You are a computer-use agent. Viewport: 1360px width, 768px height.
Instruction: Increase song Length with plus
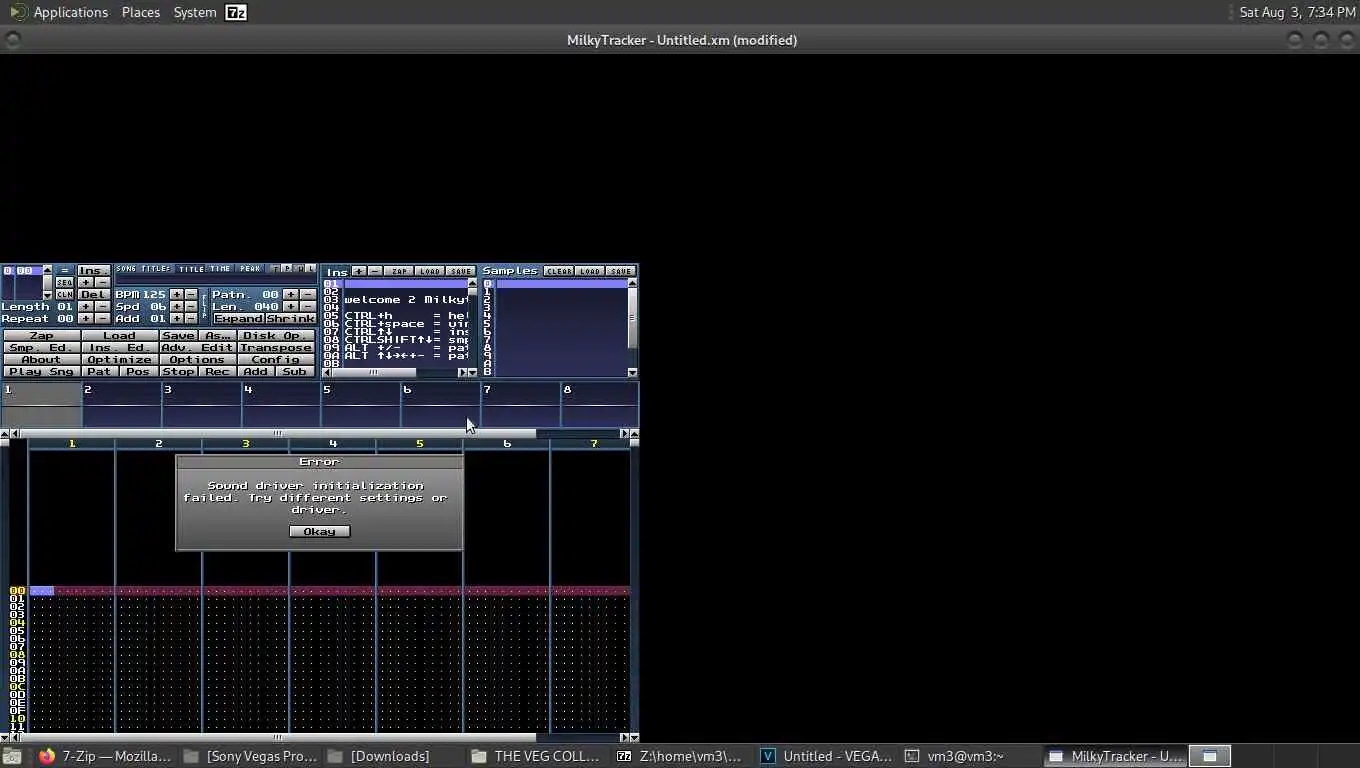[x=86, y=307]
